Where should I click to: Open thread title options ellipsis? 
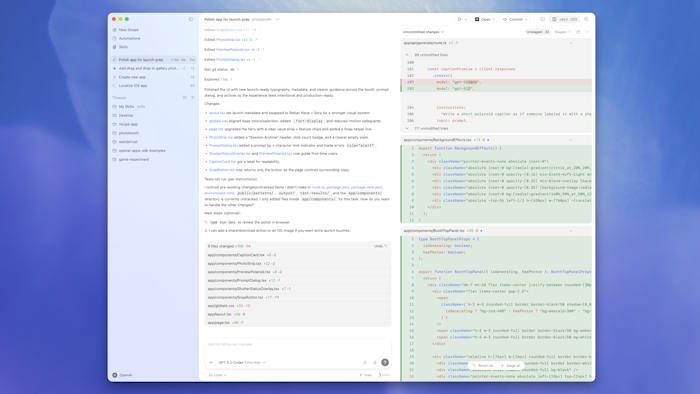277,20
